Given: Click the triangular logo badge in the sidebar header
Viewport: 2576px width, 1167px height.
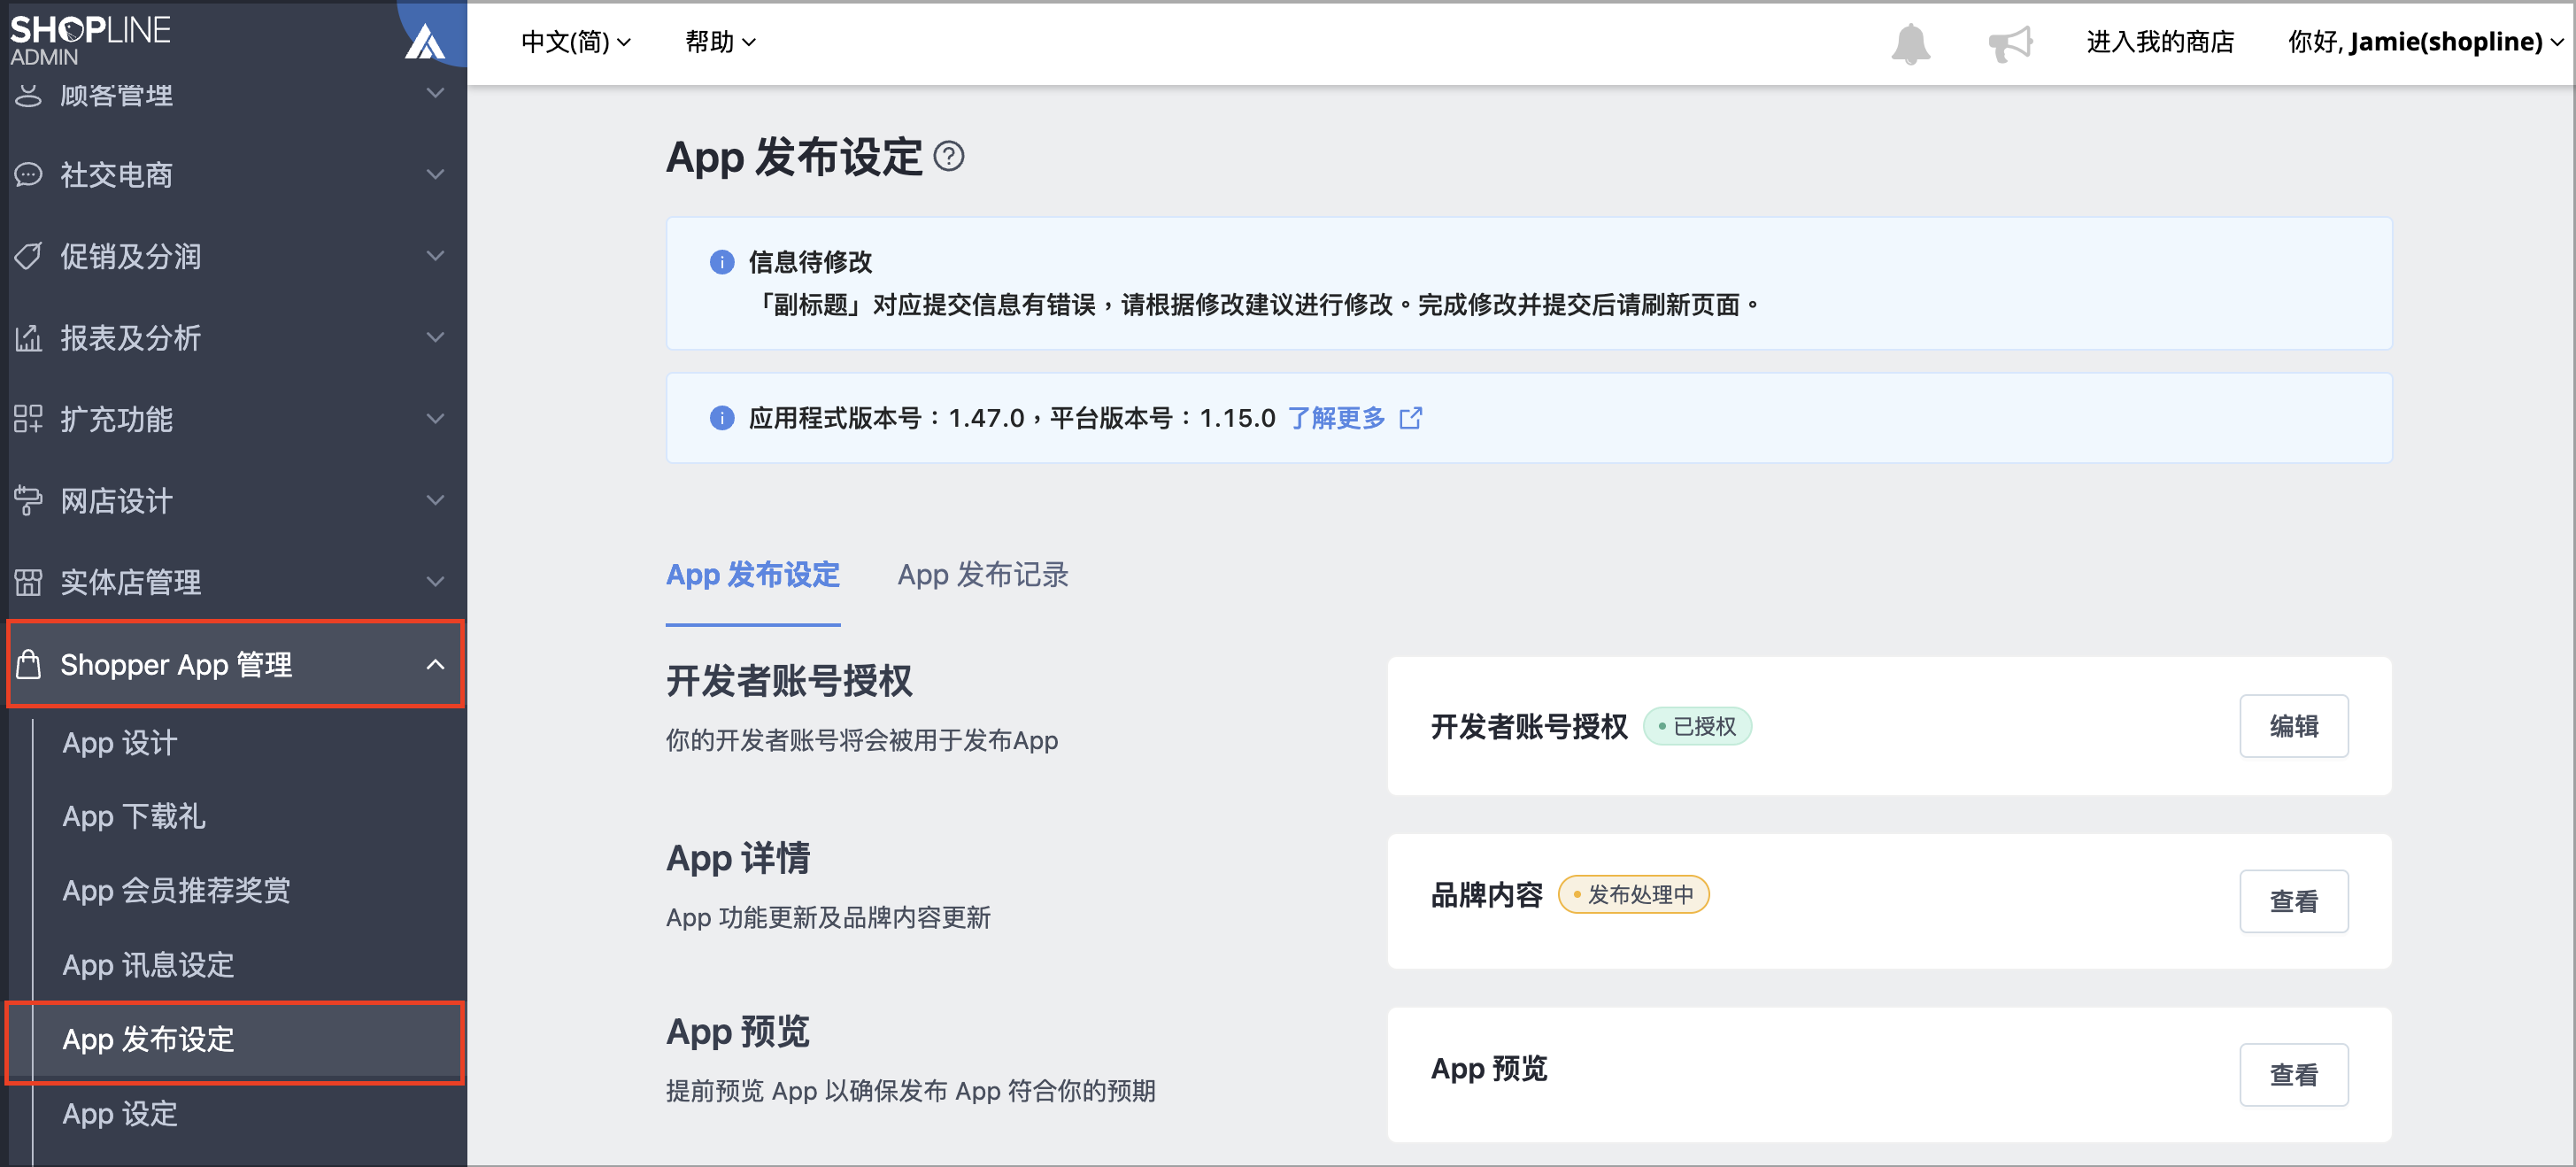Looking at the screenshot, I should [x=425, y=42].
